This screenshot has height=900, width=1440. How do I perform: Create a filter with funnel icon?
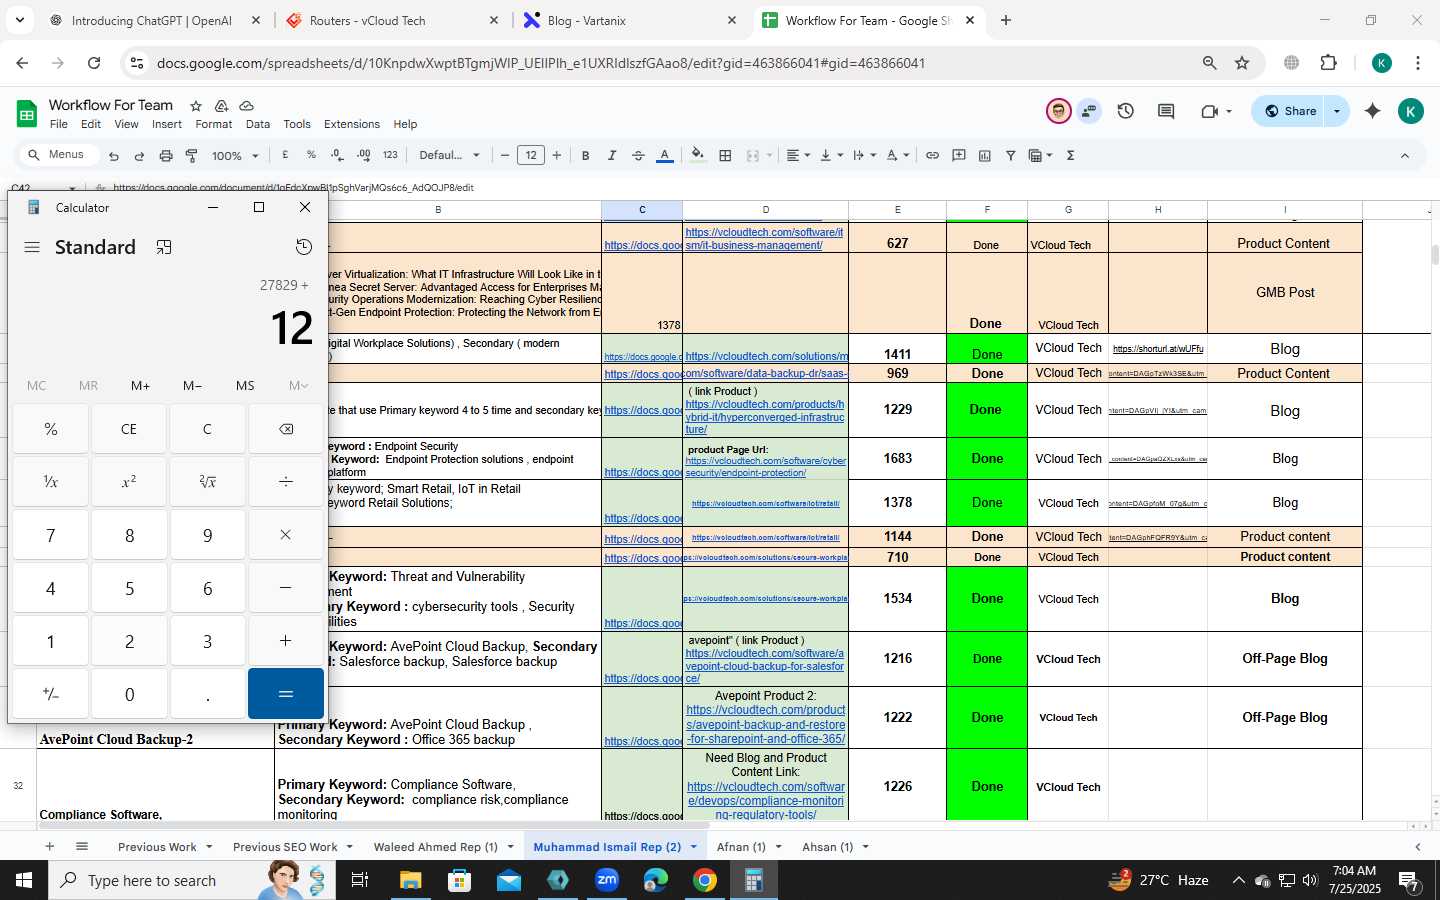[x=1011, y=155]
